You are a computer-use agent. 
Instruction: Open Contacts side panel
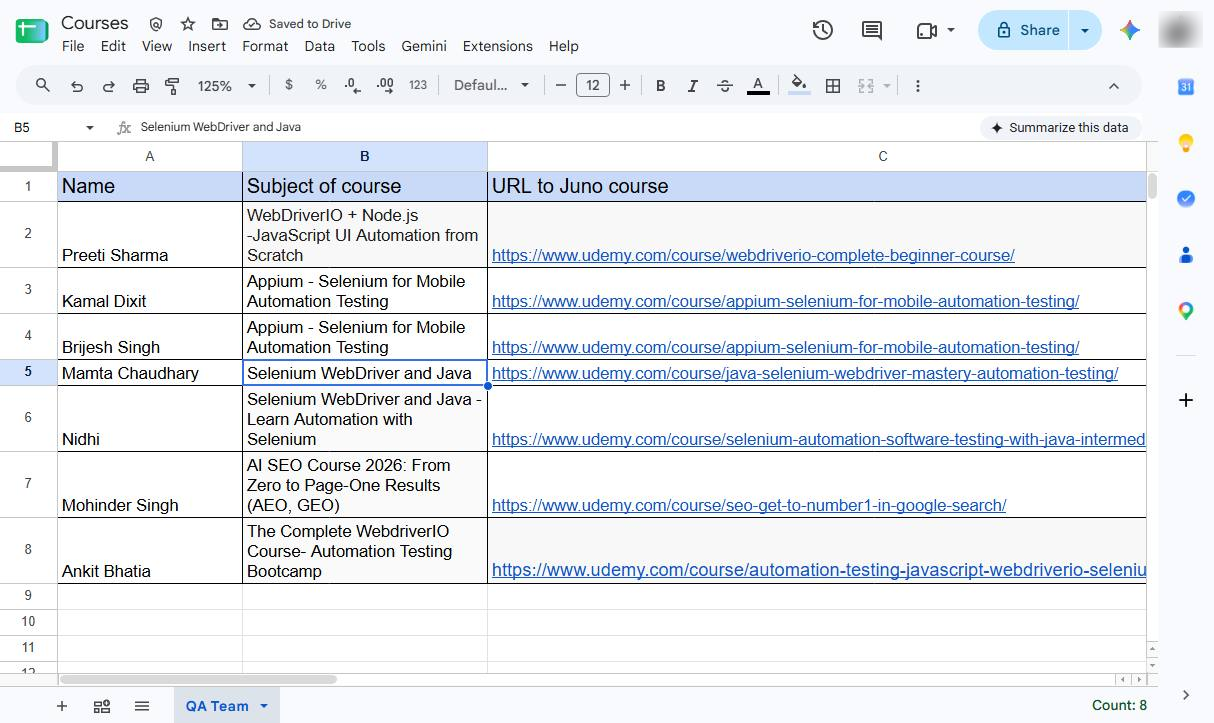pyautogui.click(x=1186, y=255)
